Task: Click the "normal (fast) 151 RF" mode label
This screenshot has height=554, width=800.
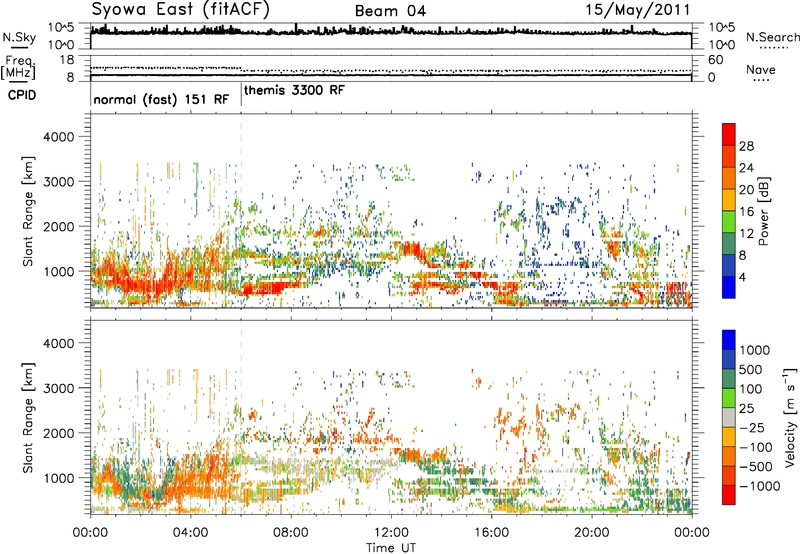Action: pyautogui.click(x=161, y=99)
